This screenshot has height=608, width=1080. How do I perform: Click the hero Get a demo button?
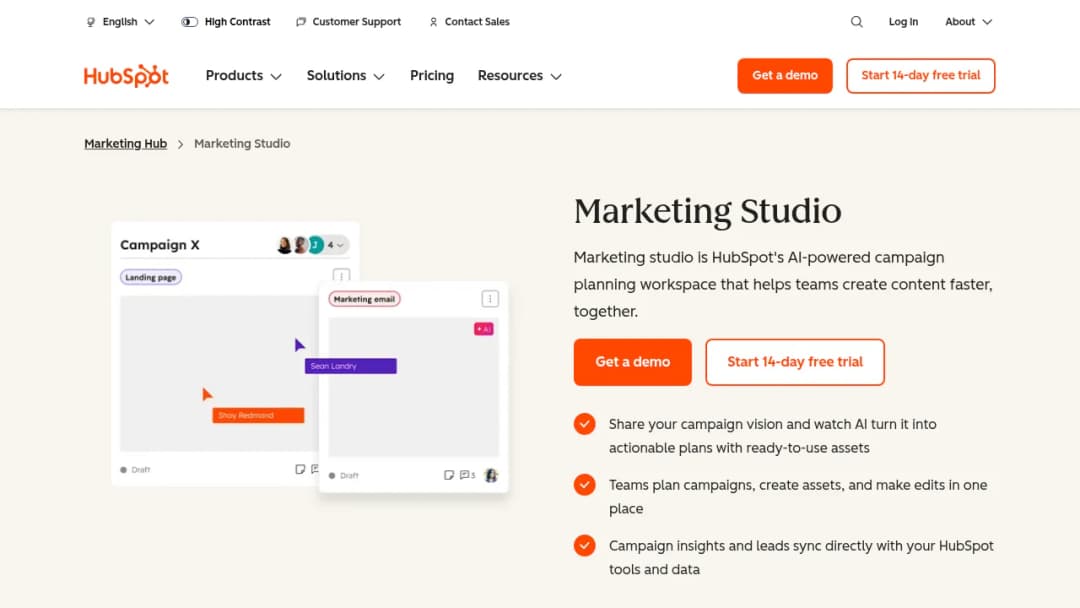632,362
